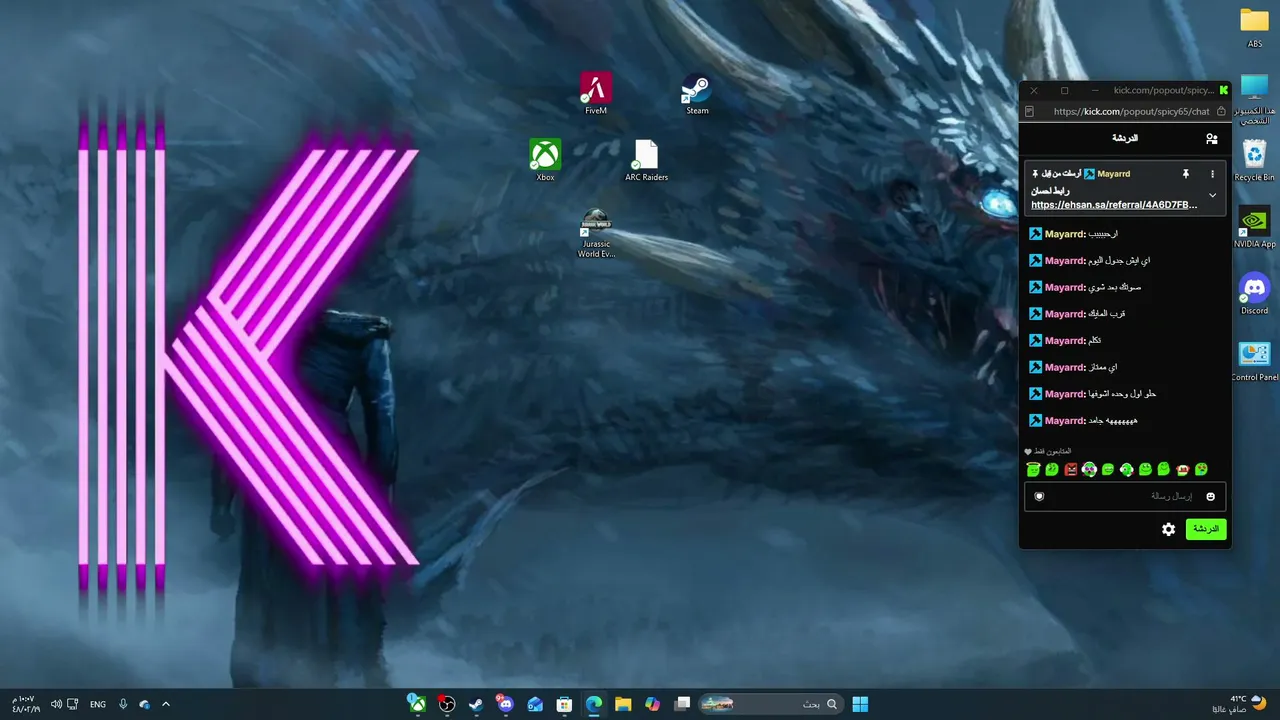The image size is (1280, 720).
Task: Open Microsoft Store from the taskbar
Action: point(564,704)
